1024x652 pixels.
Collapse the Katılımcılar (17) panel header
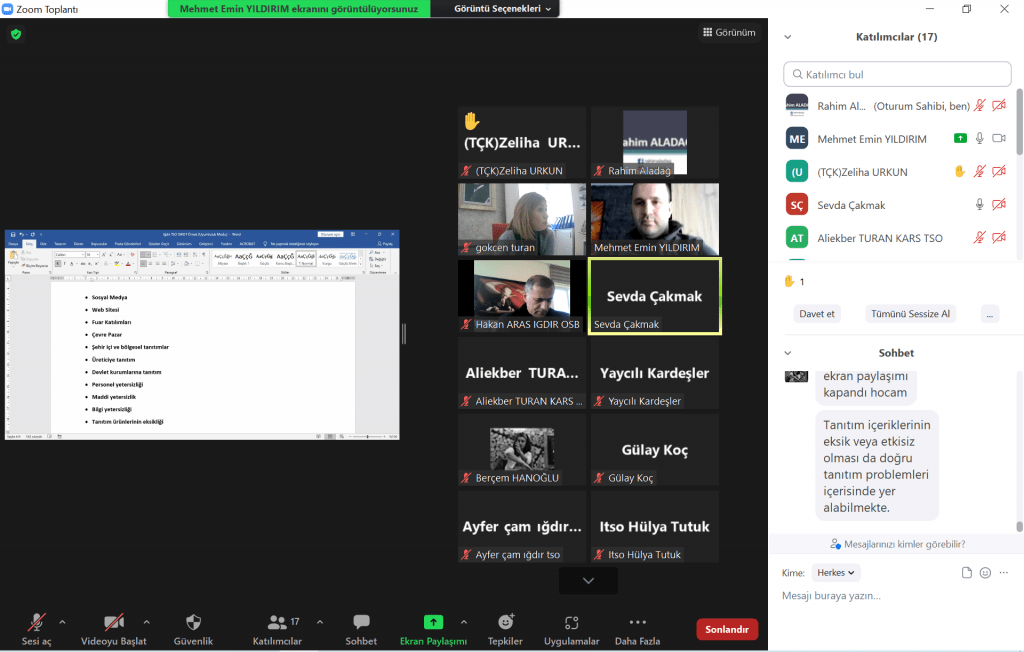pos(788,37)
